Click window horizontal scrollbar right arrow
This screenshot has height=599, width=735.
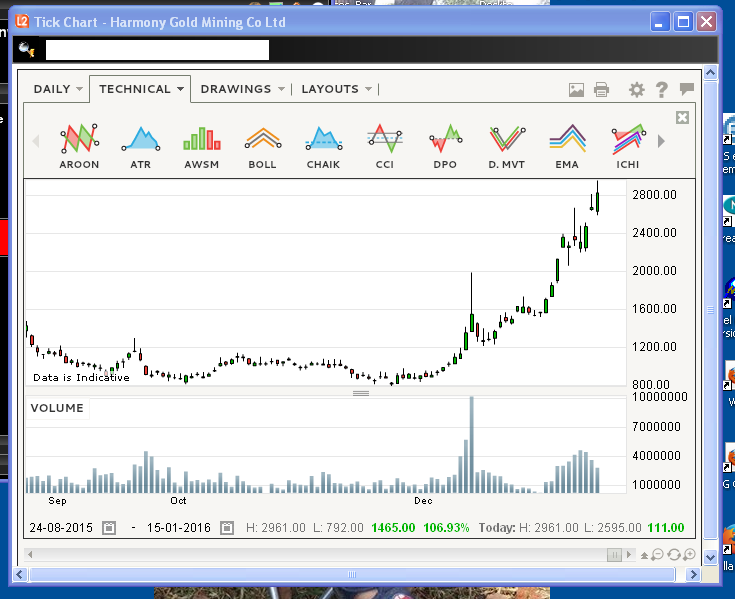tap(693, 574)
